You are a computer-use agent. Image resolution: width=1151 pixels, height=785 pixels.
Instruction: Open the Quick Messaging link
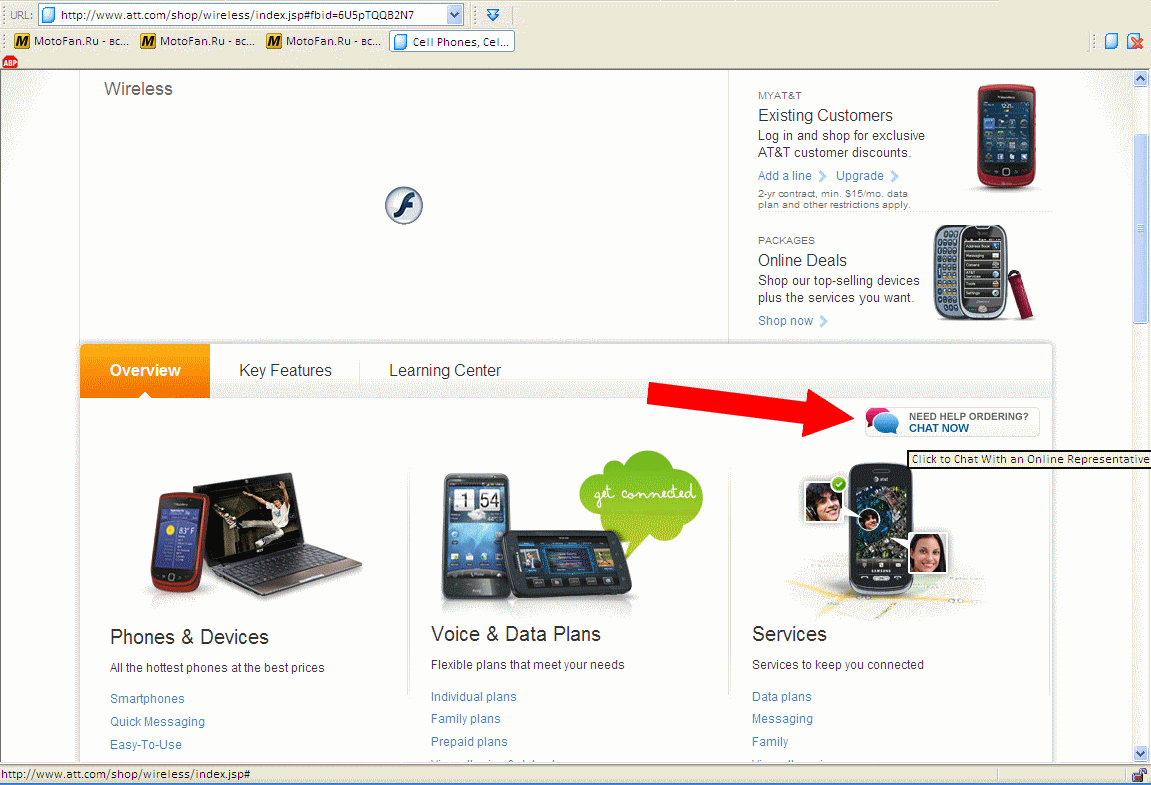click(157, 722)
